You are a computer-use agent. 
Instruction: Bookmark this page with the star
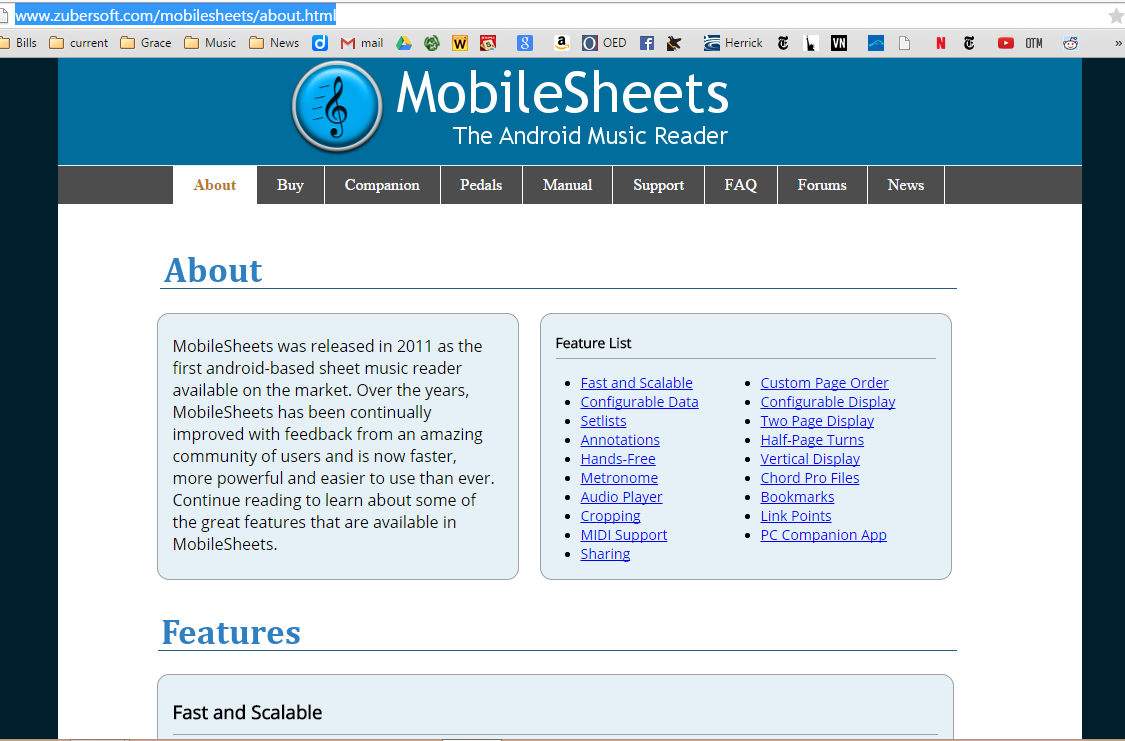pyautogui.click(x=1116, y=15)
